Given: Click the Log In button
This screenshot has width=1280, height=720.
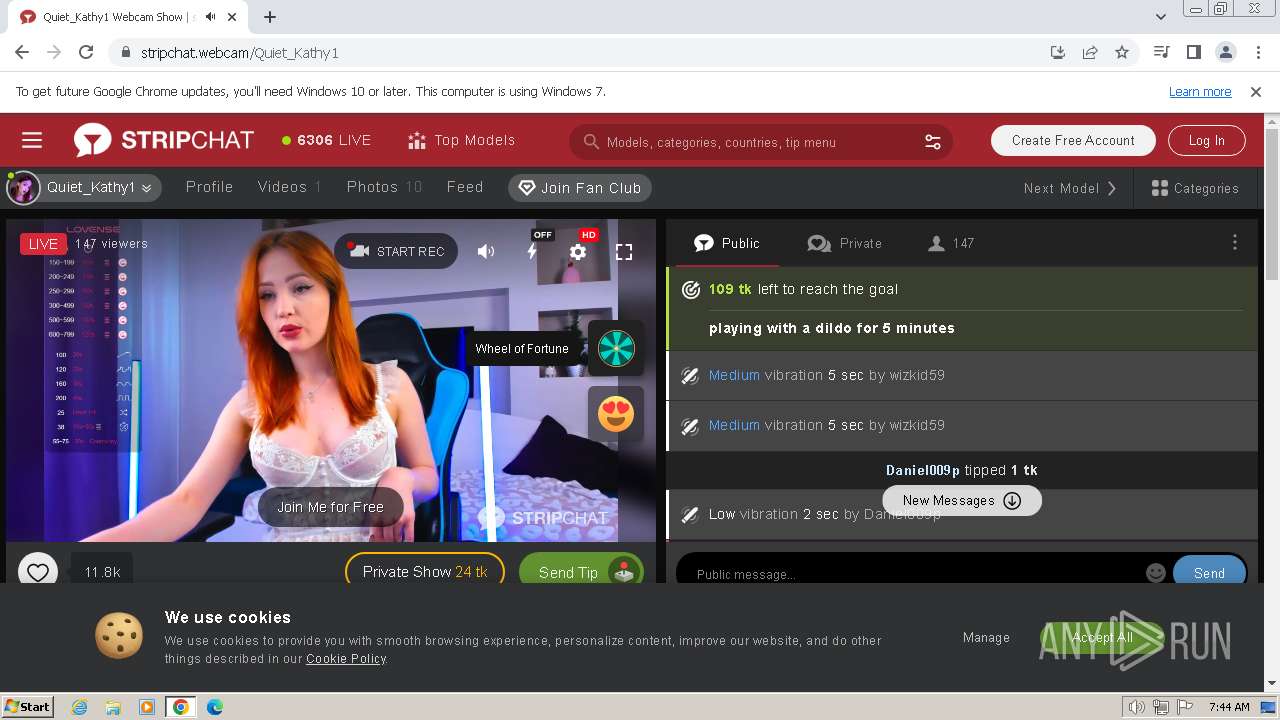Looking at the screenshot, I should (x=1206, y=141).
